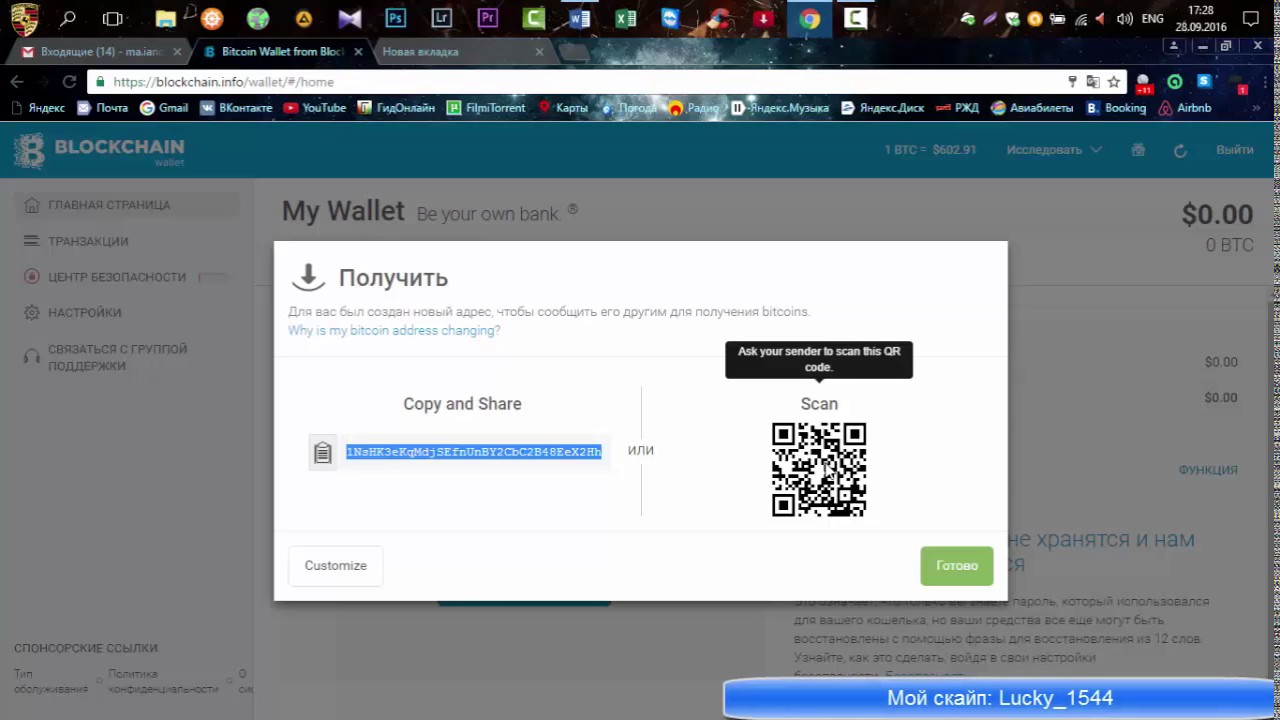This screenshot has height=720, width=1280.
Task: Click the 1 BTC = $602.91 rate
Action: pos(930,150)
